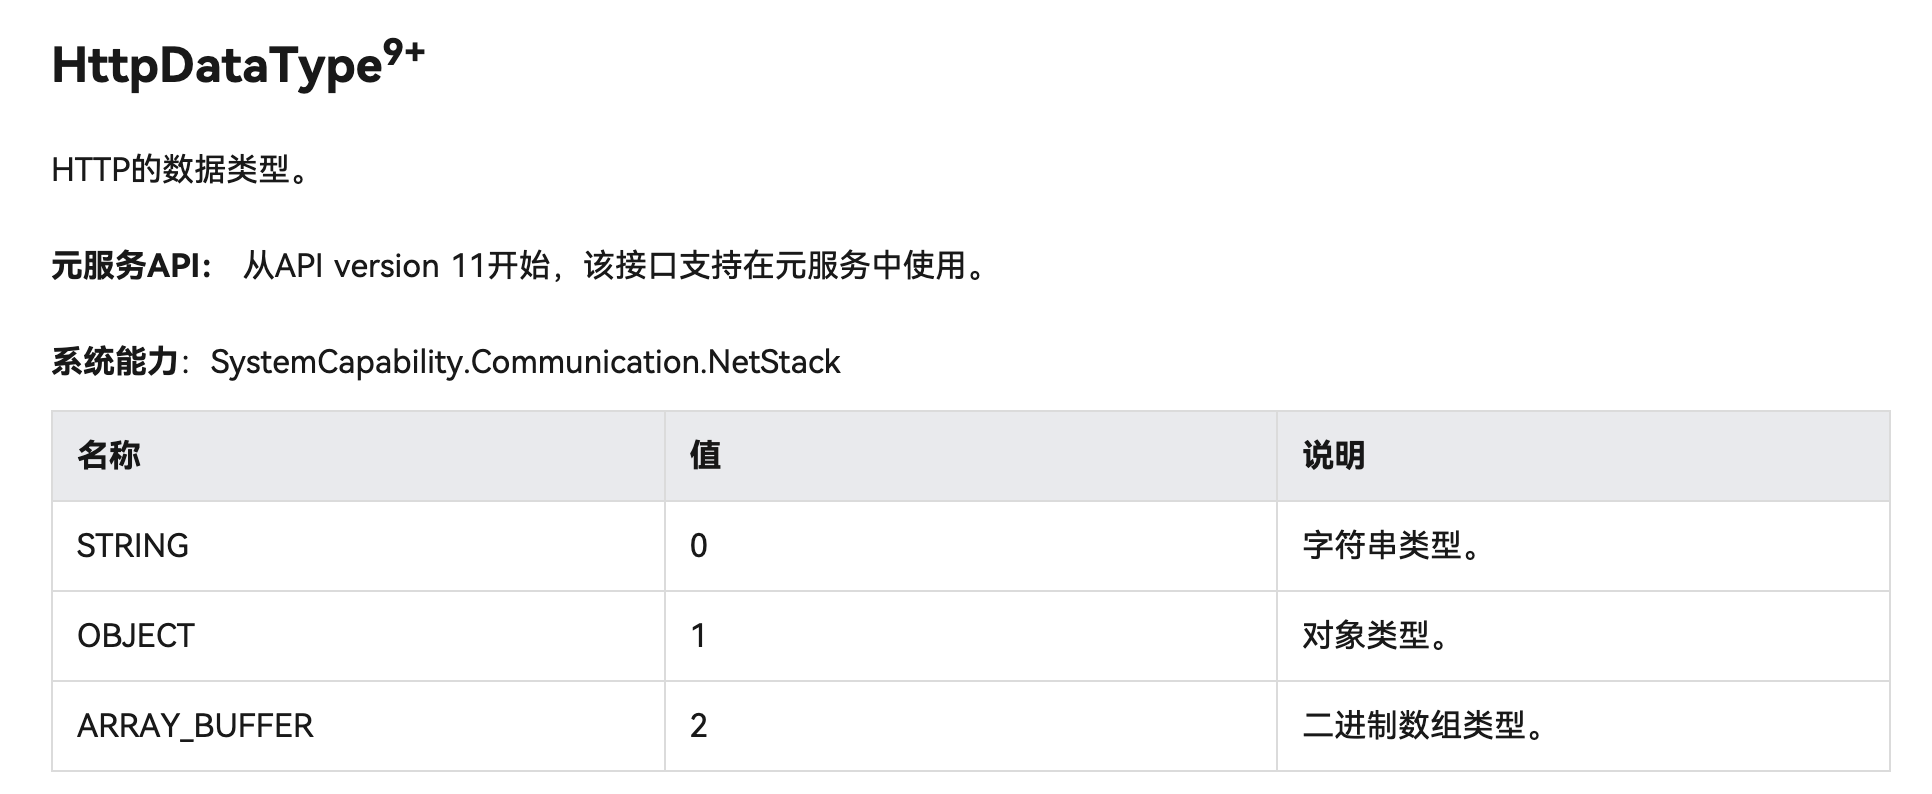This screenshot has width=1932, height=794.
Task: Select the bold 元服务API label
Action: pyautogui.click(x=131, y=266)
